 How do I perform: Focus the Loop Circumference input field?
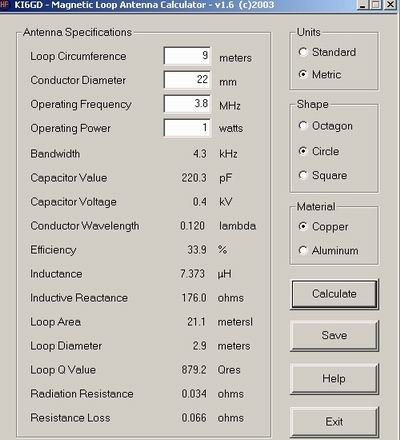[187, 56]
